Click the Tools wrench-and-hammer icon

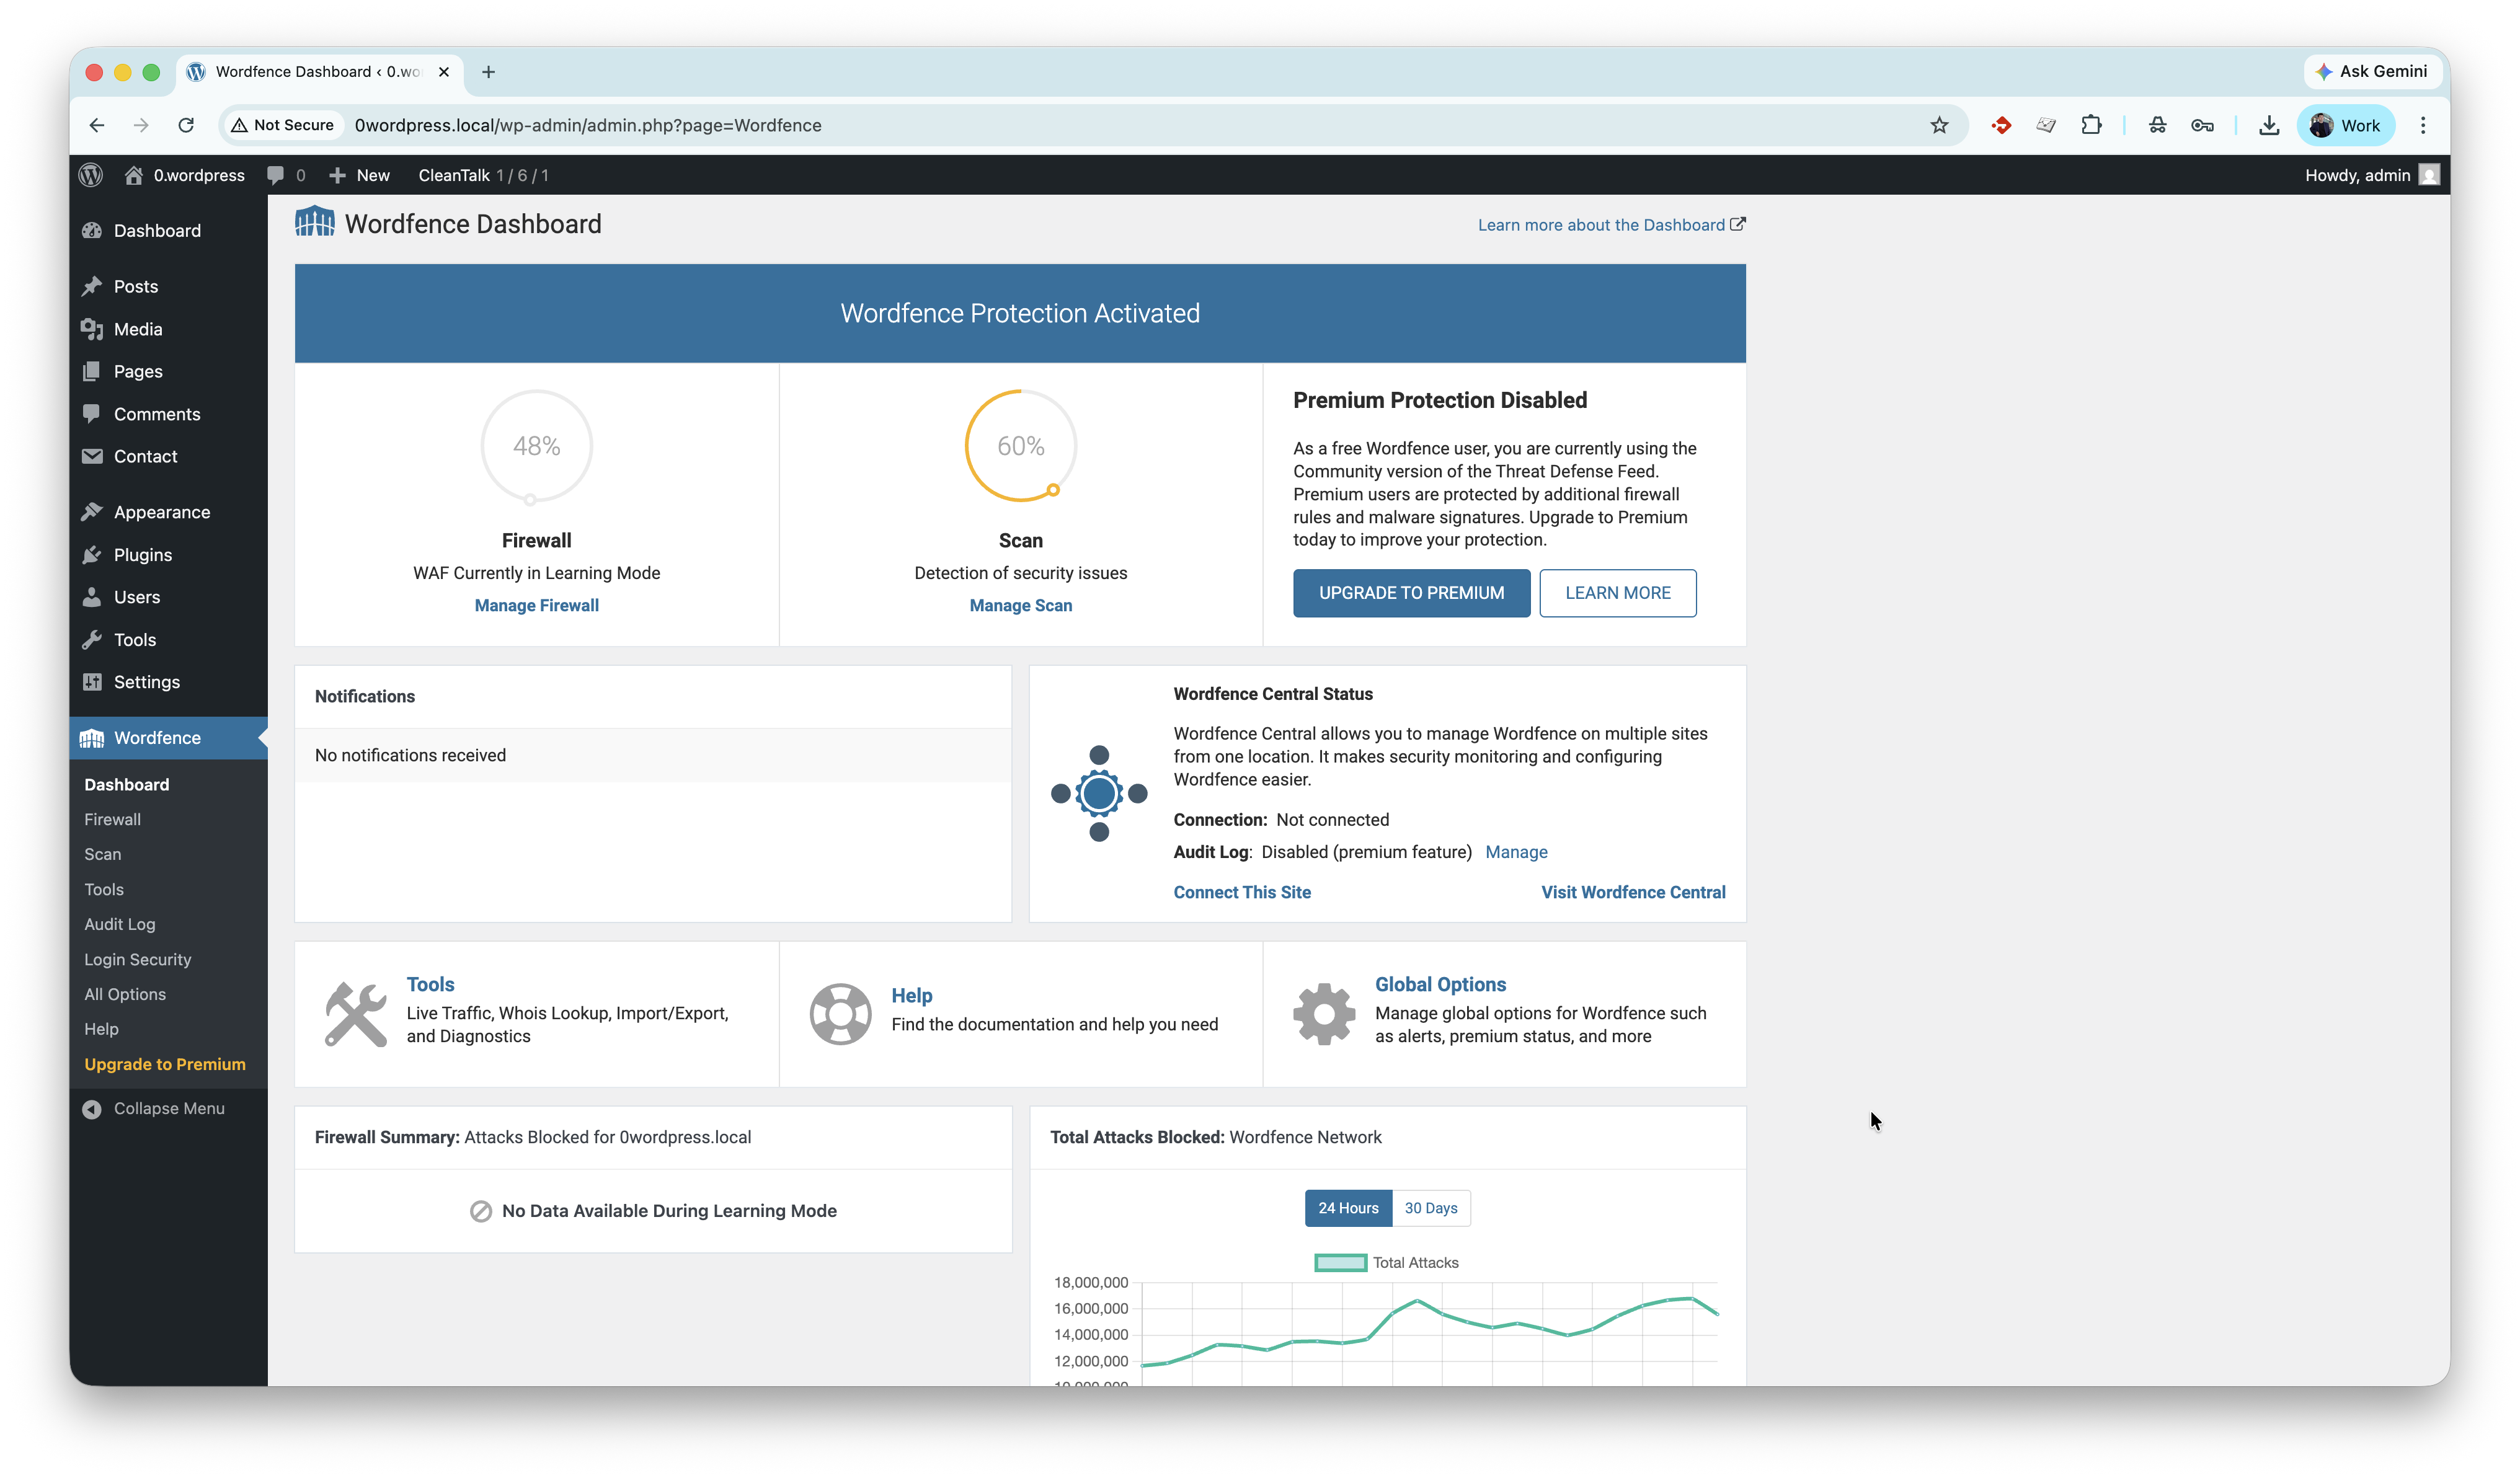(x=355, y=1014)
